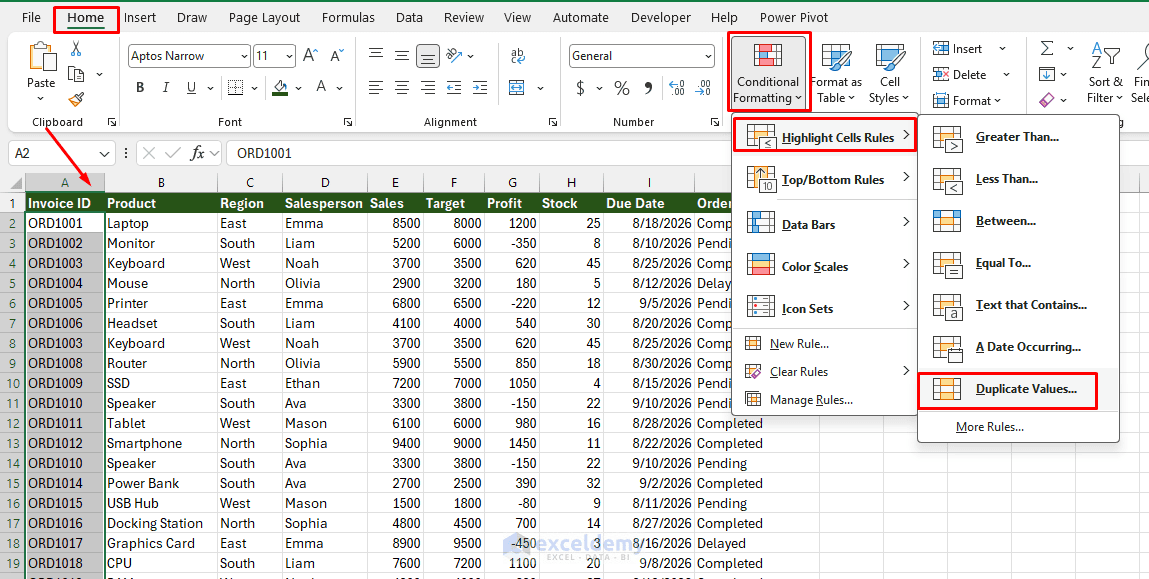Open the Cell Styles gallery

point(890,74)
